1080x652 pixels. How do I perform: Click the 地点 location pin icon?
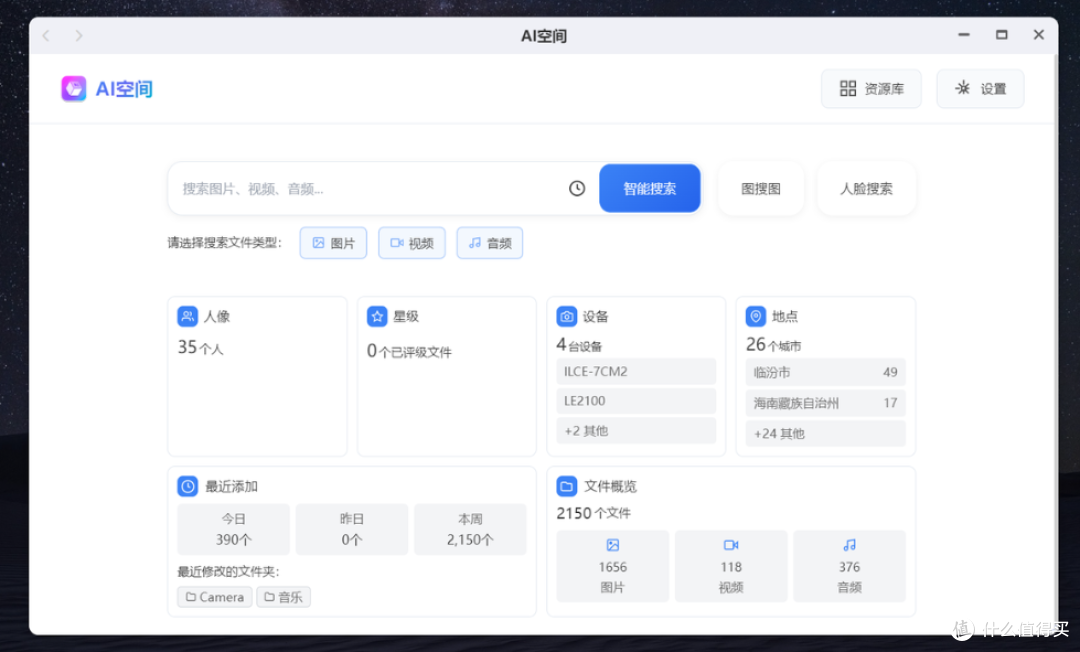pyautogui.click(x=756, y=316)
